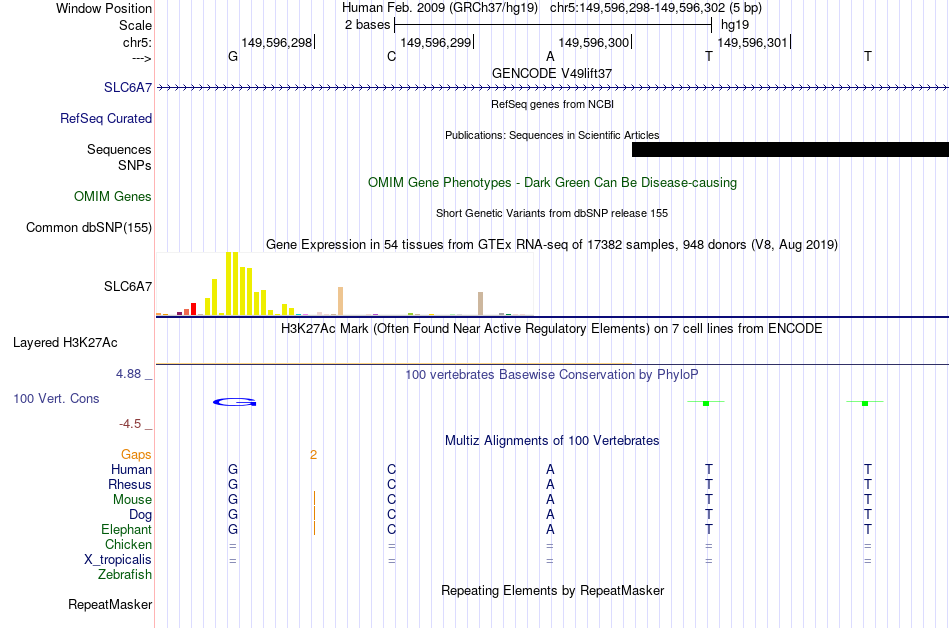The height and width of the screenshot is (628, 950).
Task: Click the Rhesus row C base
Action: pos(391,484)
